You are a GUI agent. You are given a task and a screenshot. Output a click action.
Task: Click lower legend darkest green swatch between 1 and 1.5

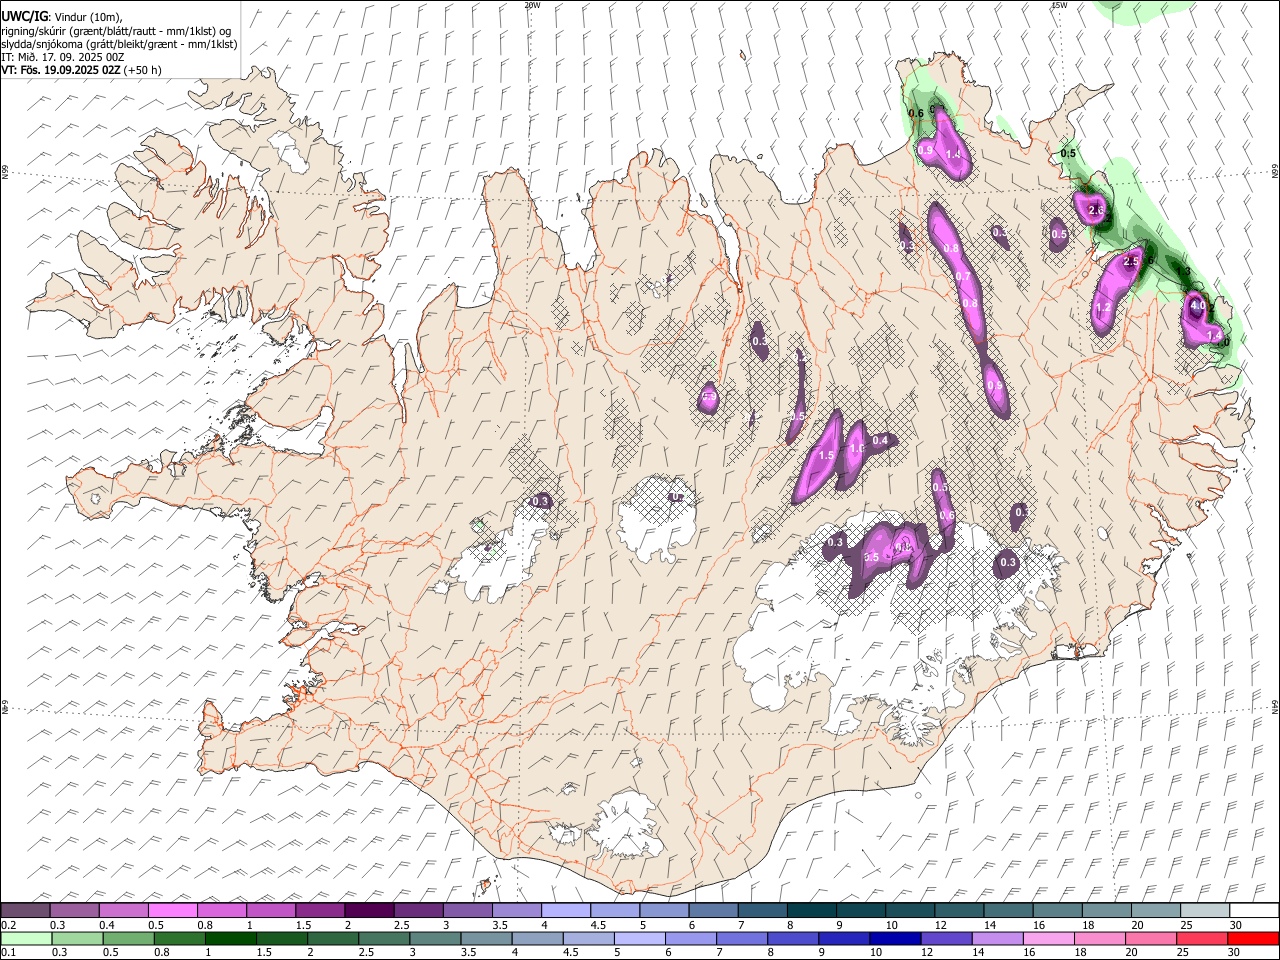tap(230, 938)
